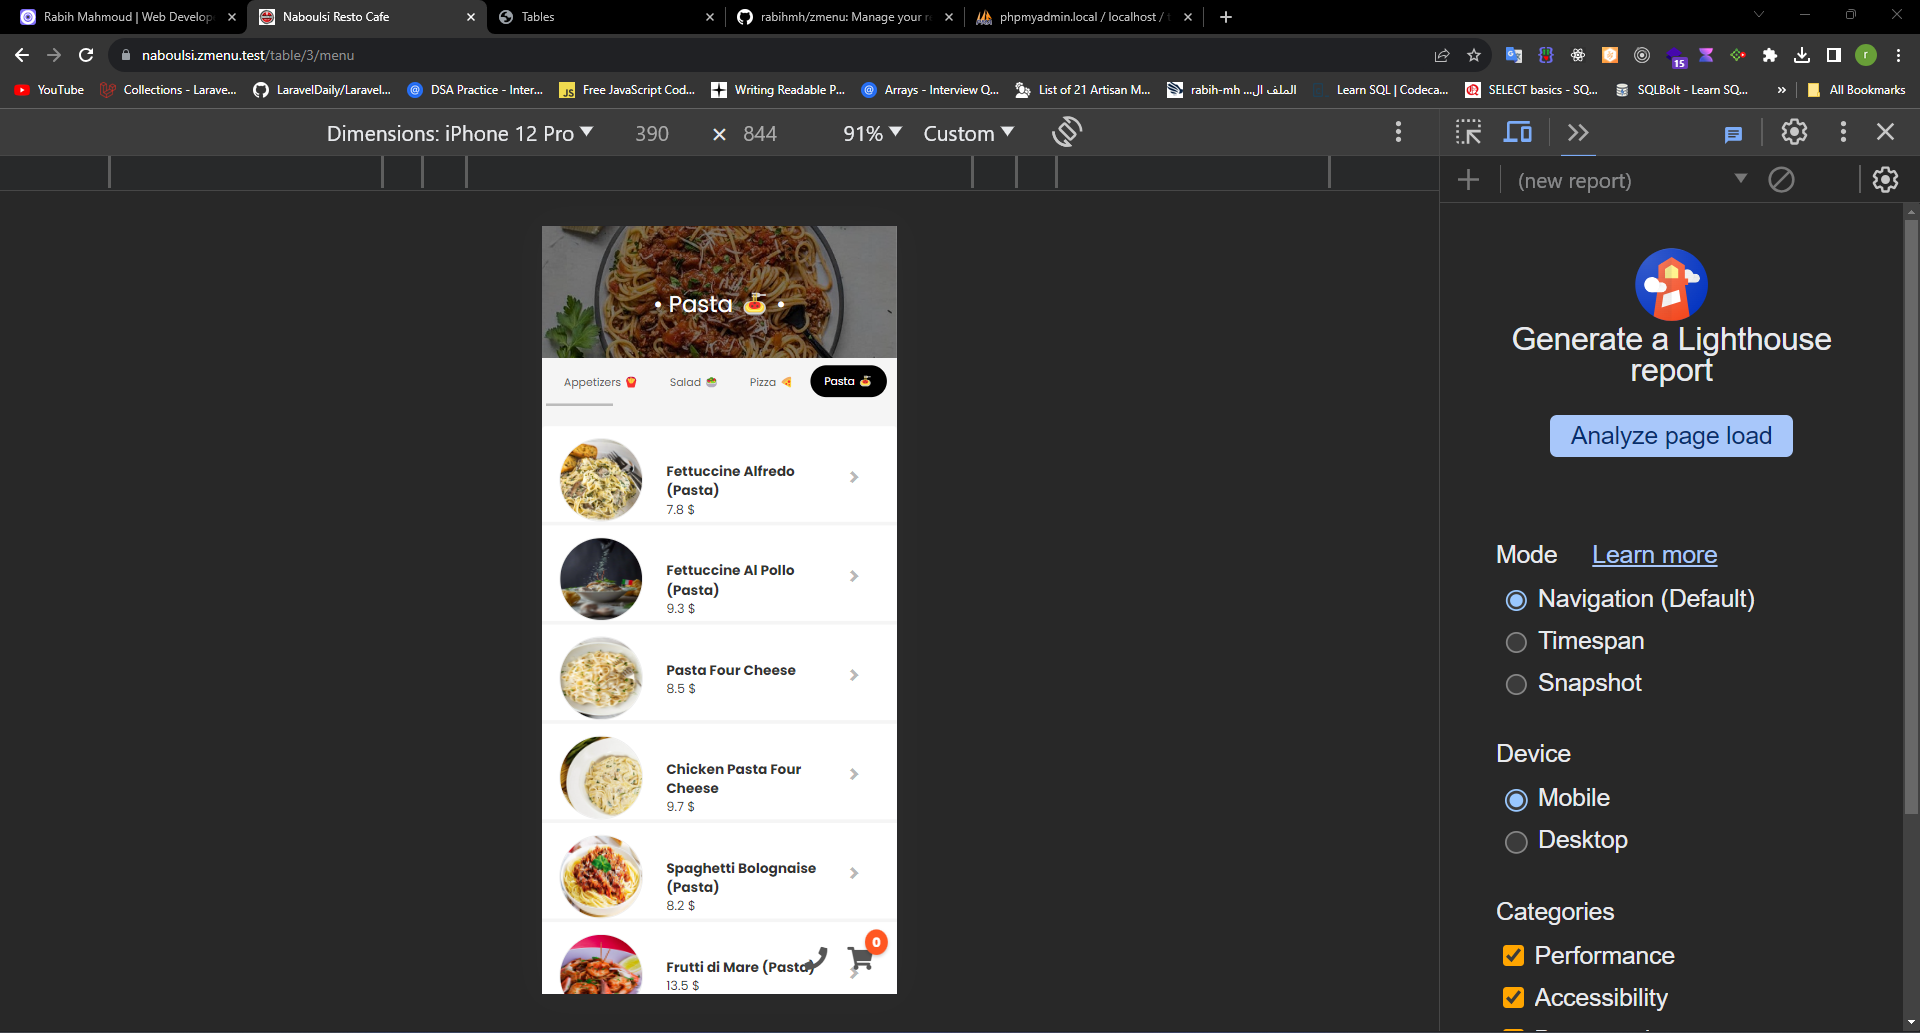Image resolution: width=1920 pixels, height=1033 pixels.
Task: Uncheck the Accessibility category
Action: tap(1514, 998)
